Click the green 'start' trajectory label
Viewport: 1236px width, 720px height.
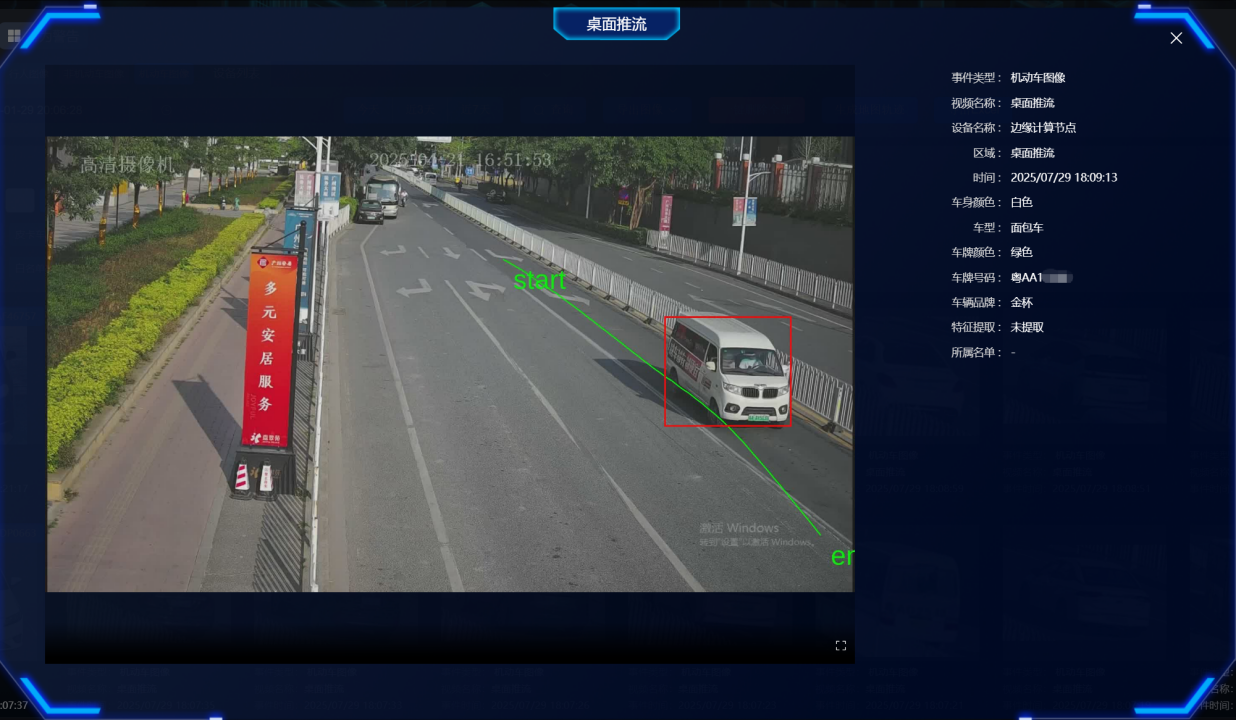(x=540, y=281)
